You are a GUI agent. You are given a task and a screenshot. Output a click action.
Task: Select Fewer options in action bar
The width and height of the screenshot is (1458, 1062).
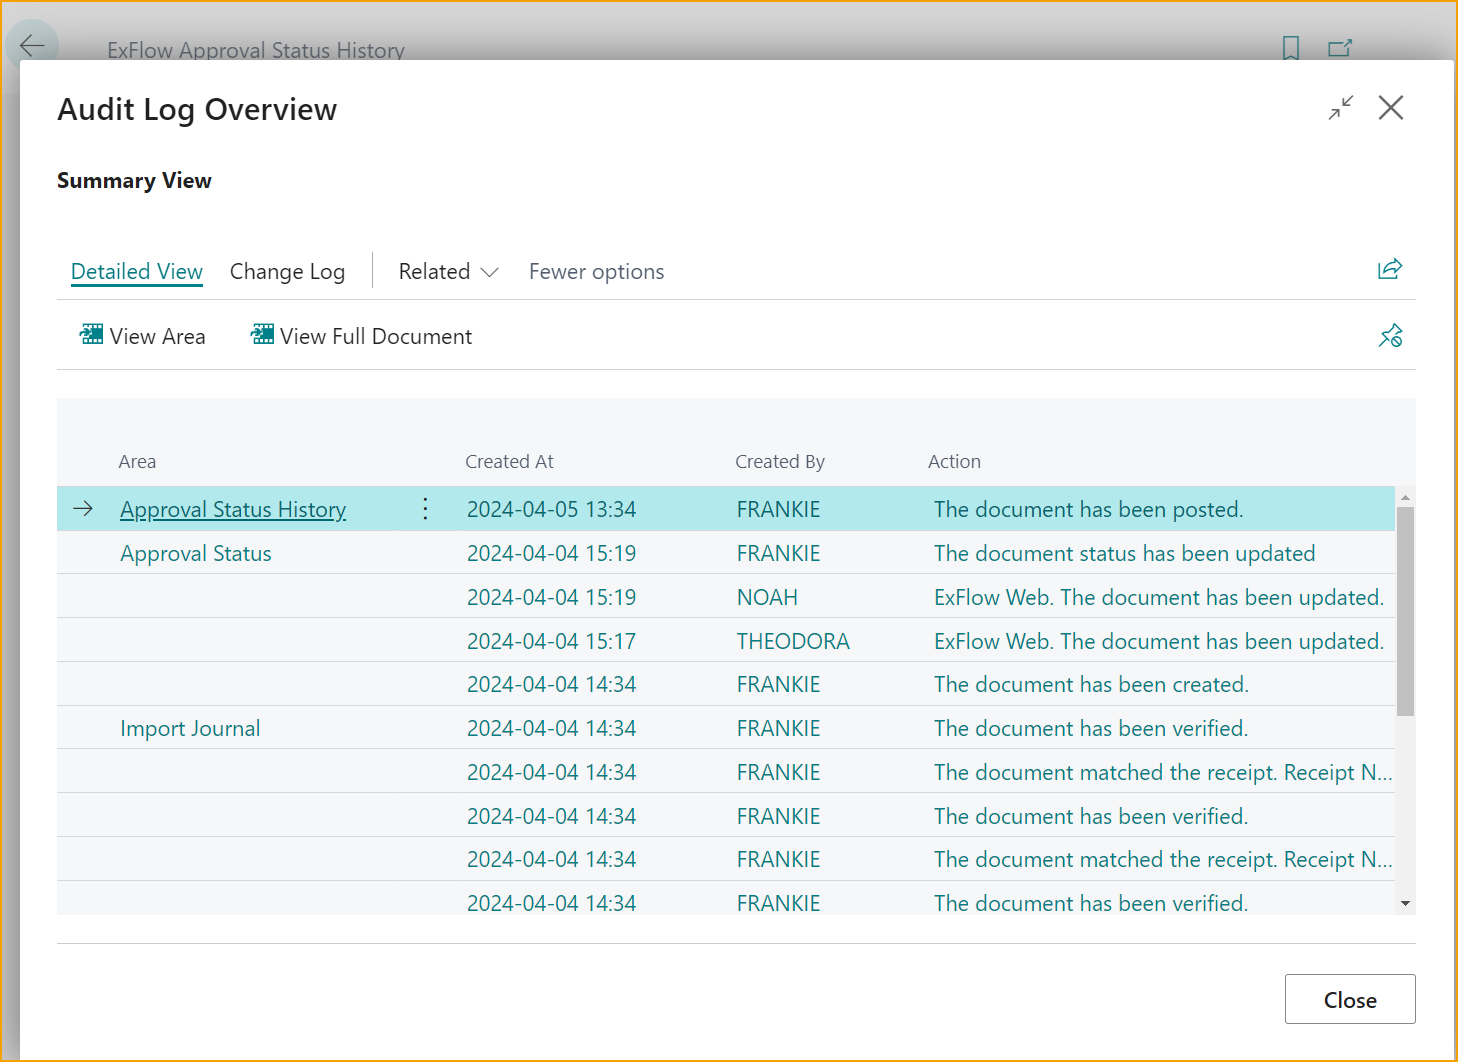coord(596,272)
